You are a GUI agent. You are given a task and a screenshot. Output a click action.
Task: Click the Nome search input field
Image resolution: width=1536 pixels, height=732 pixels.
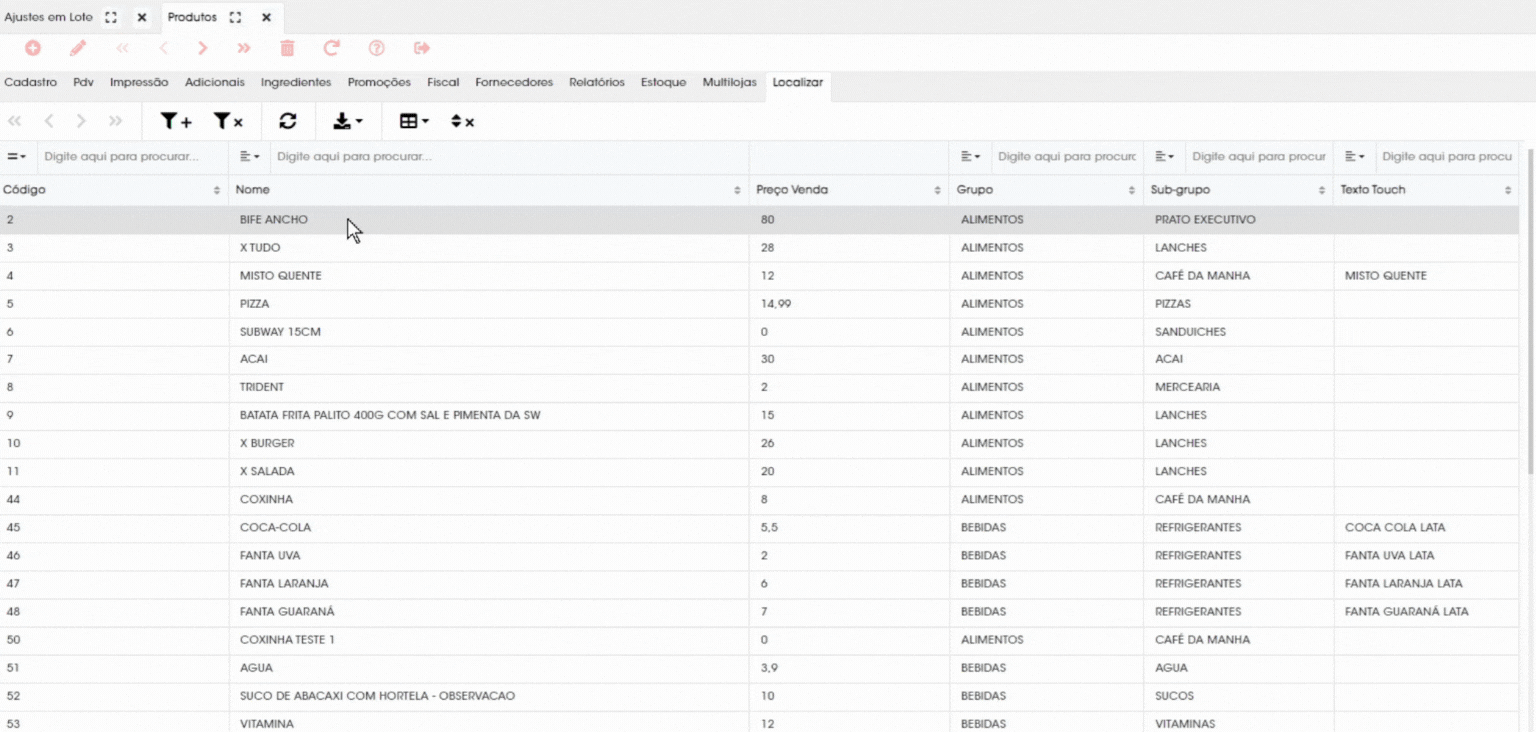(509, 157)
